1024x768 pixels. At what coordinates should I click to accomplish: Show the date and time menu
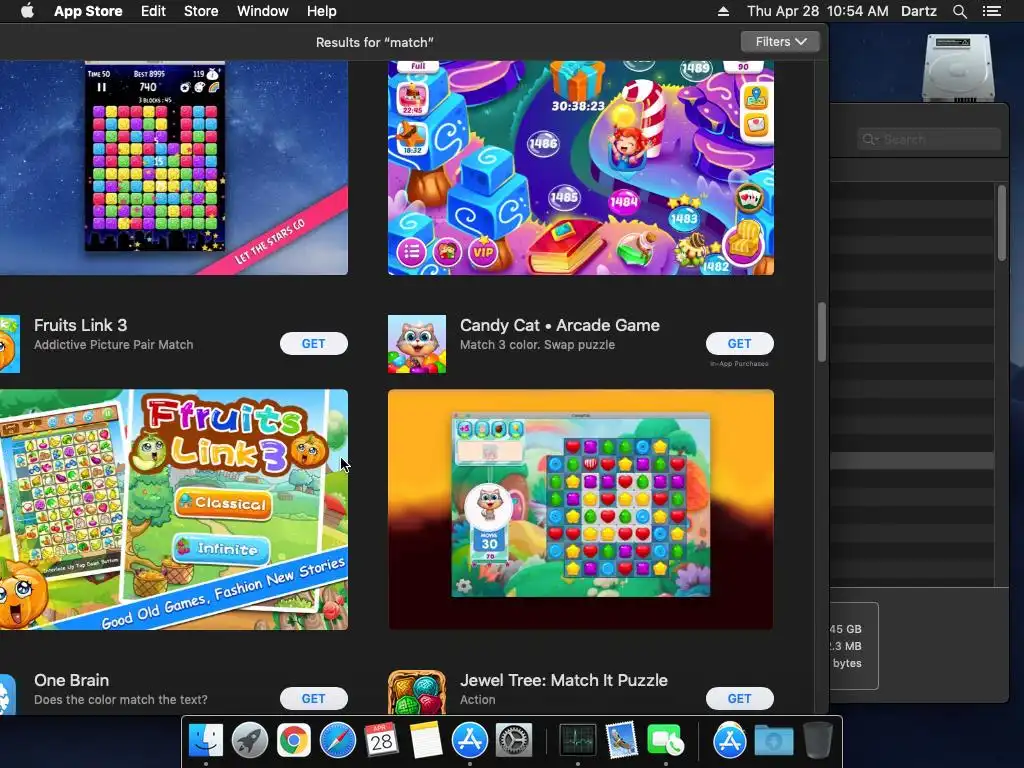pyautogui.click(x=818, y=11)
